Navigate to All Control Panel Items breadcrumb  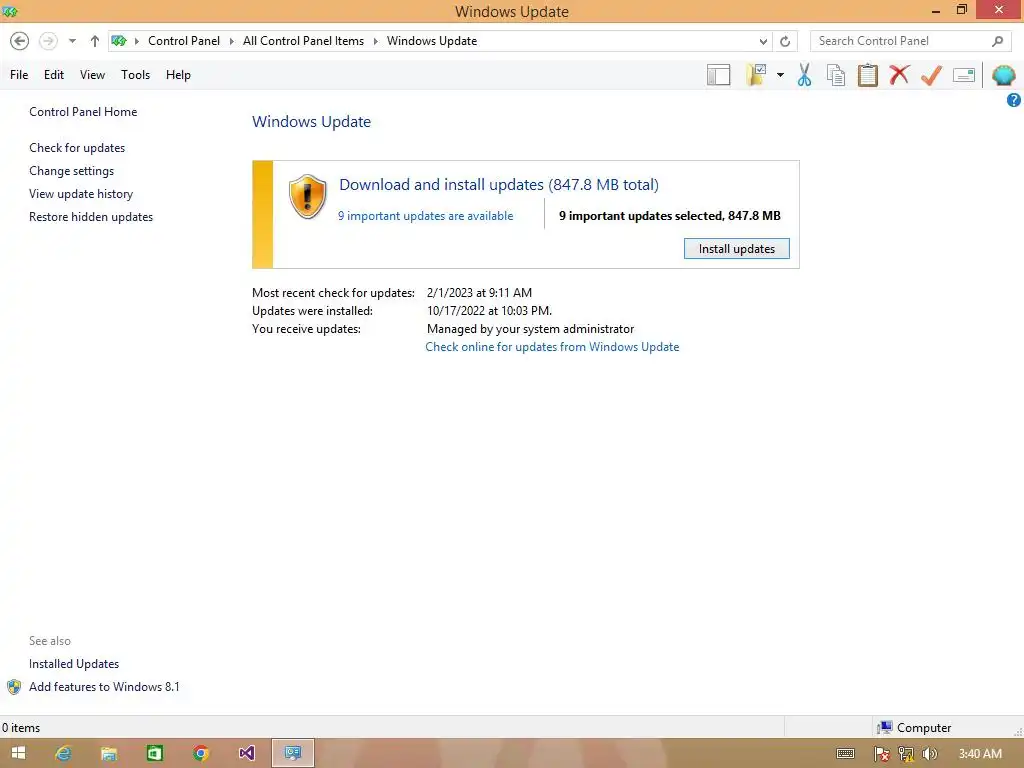304,41
